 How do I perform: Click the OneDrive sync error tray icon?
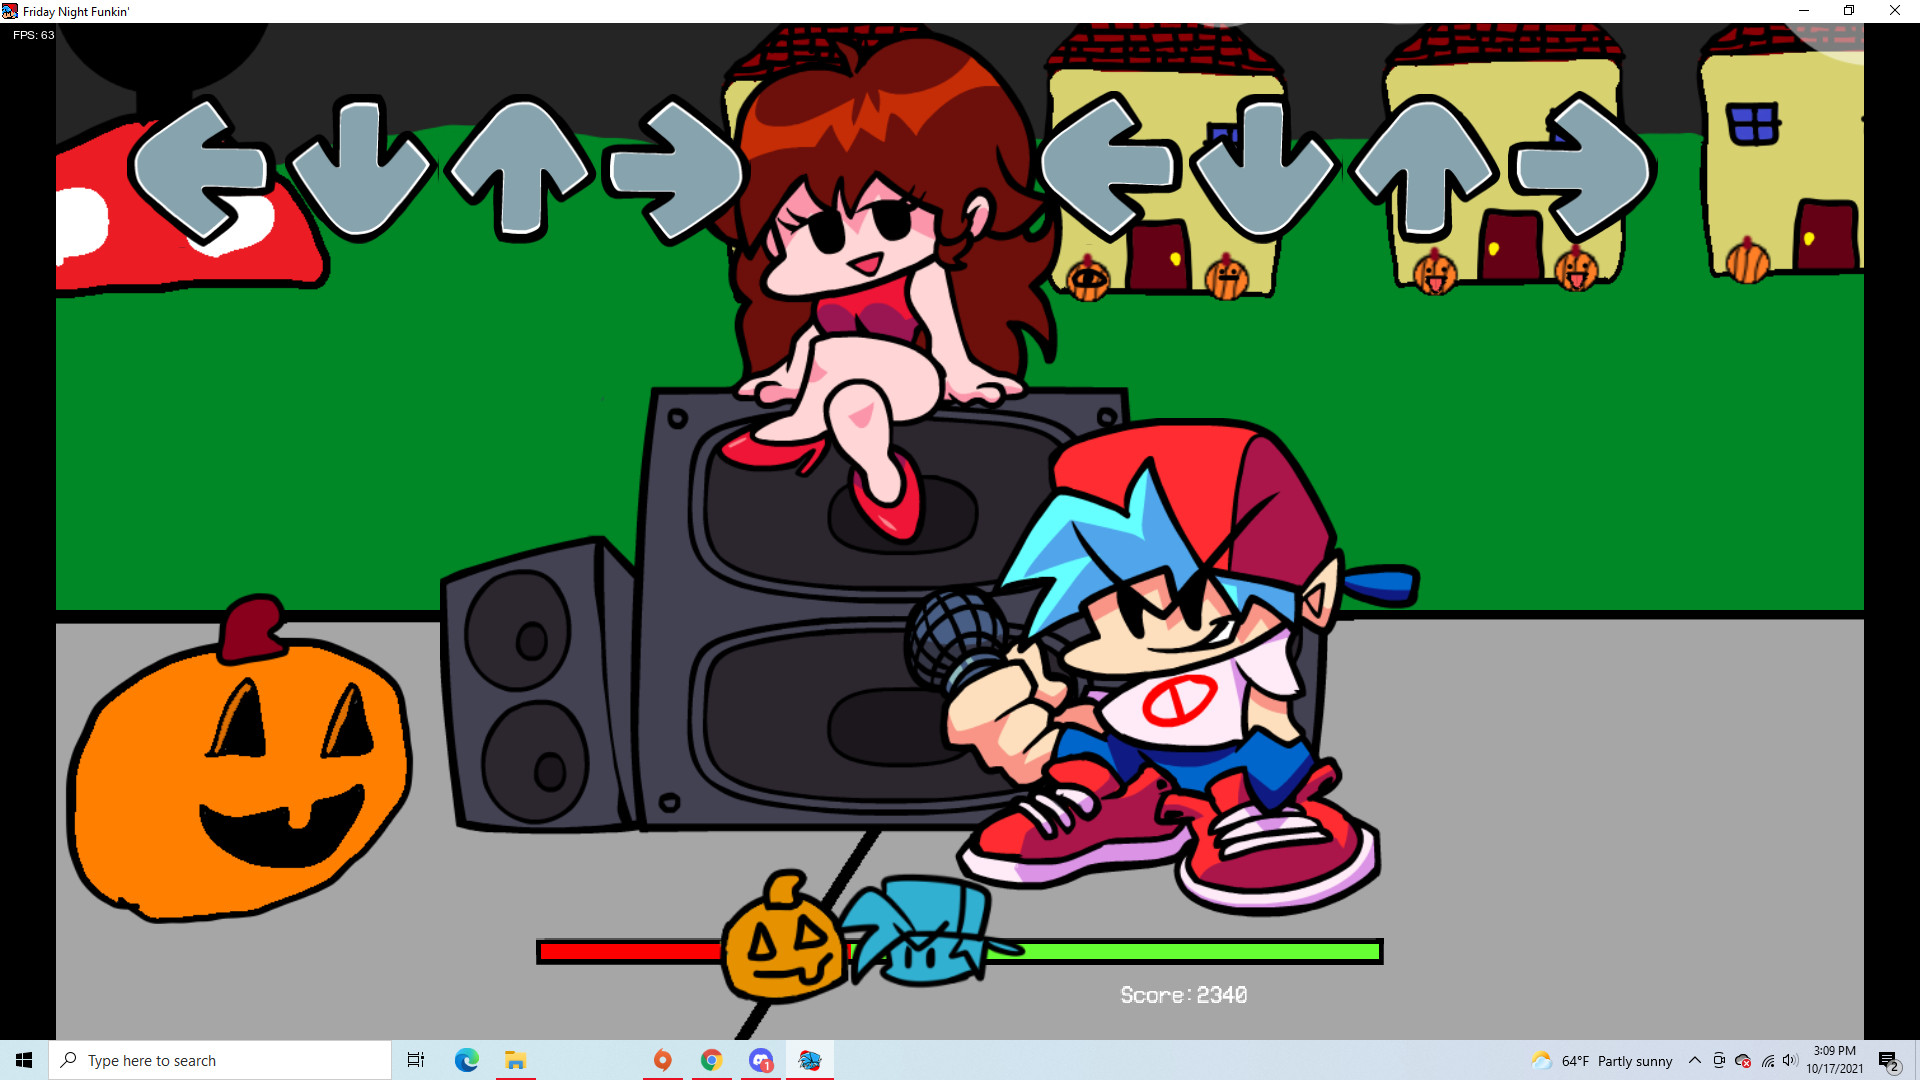(x=1743, y=1060)
